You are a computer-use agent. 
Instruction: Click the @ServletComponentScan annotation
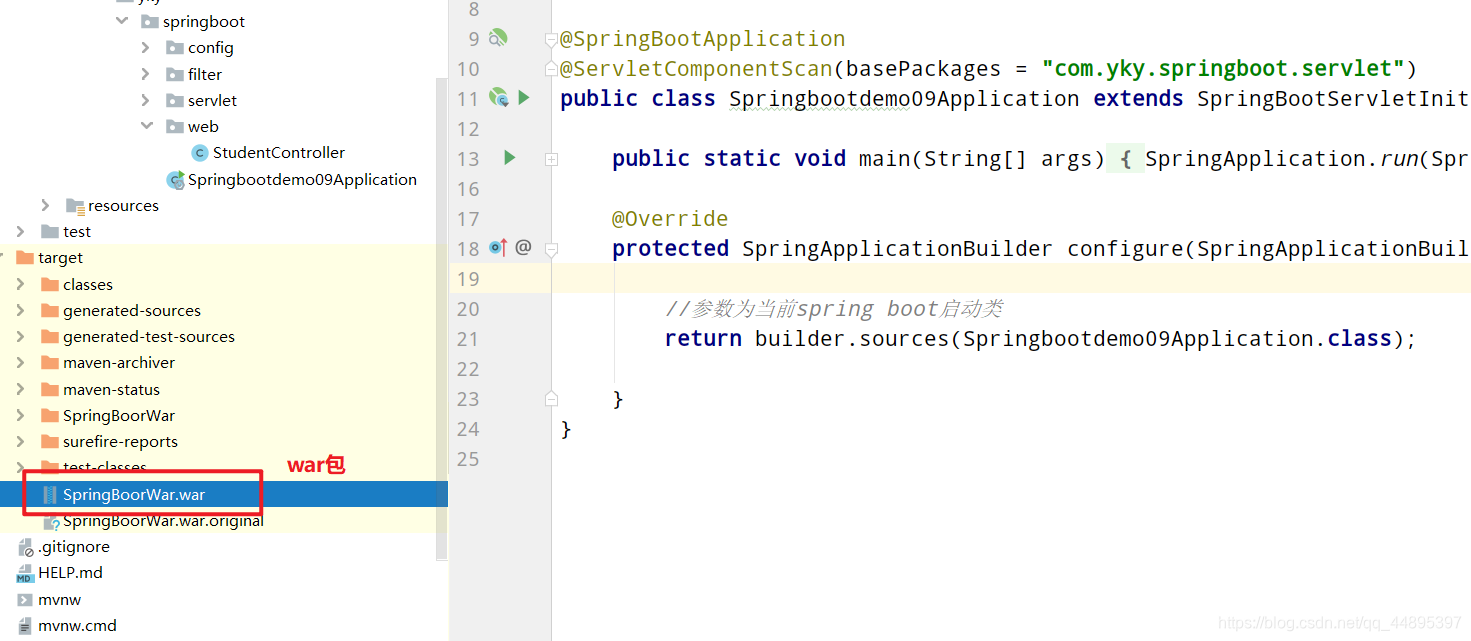pos(696,68)
